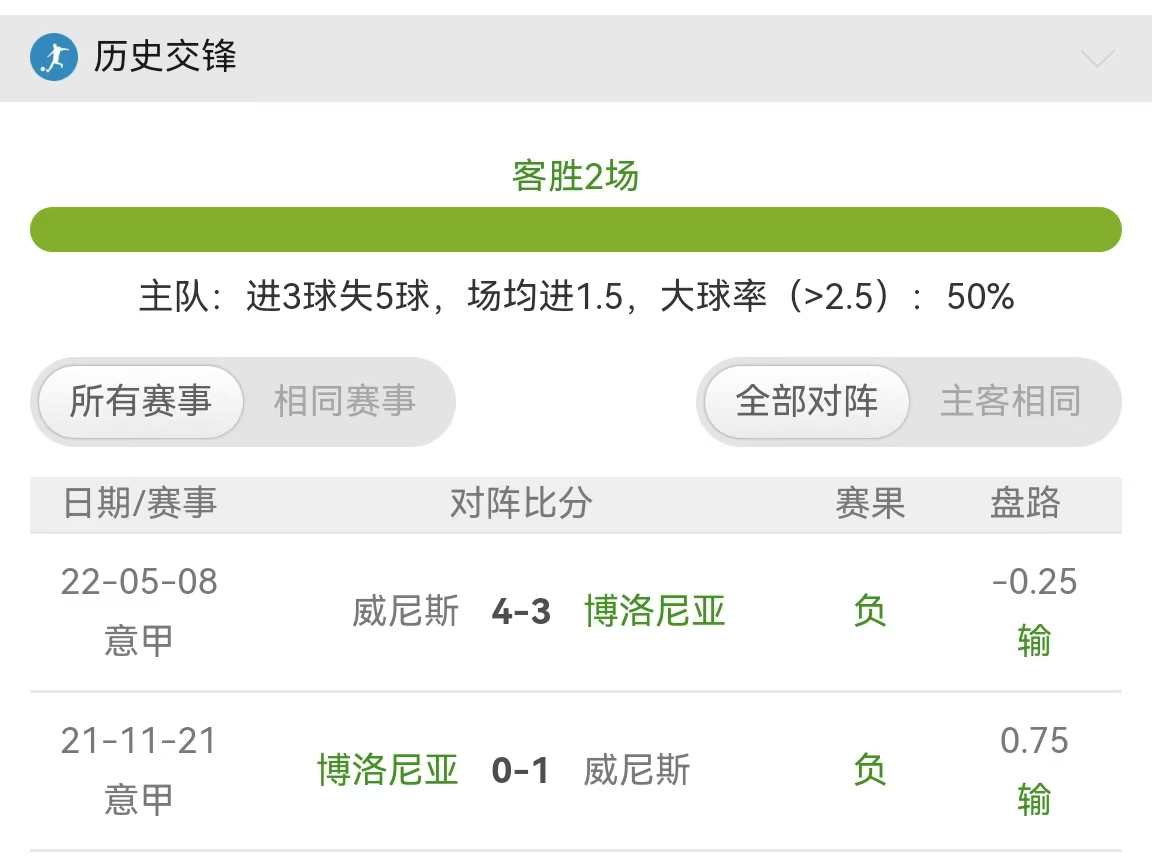Click the 0.75 handicap value

pos(1034,740)
